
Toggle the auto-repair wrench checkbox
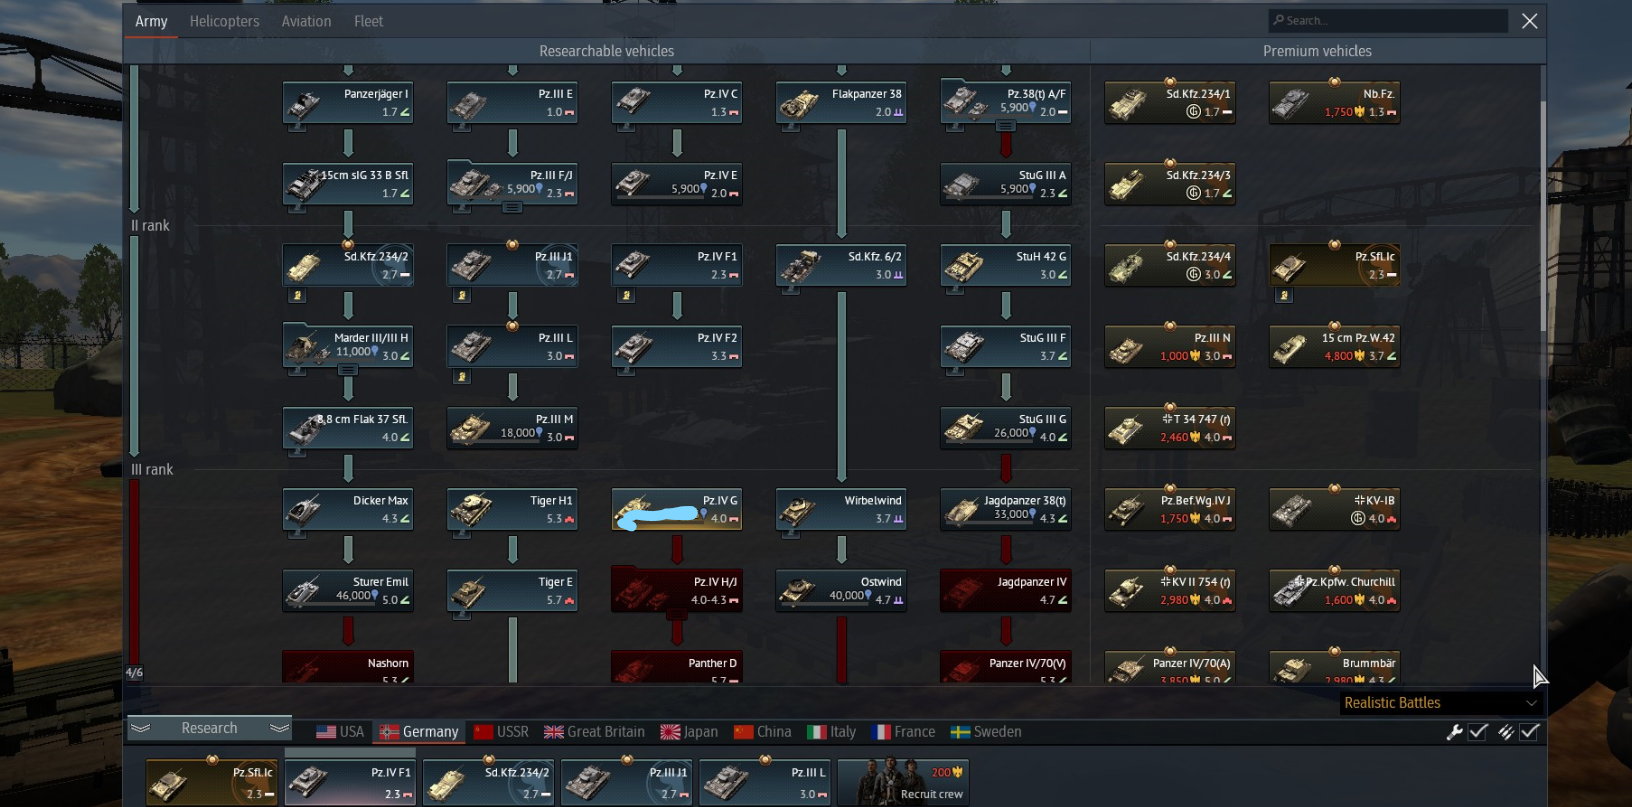click(1466, 732)
